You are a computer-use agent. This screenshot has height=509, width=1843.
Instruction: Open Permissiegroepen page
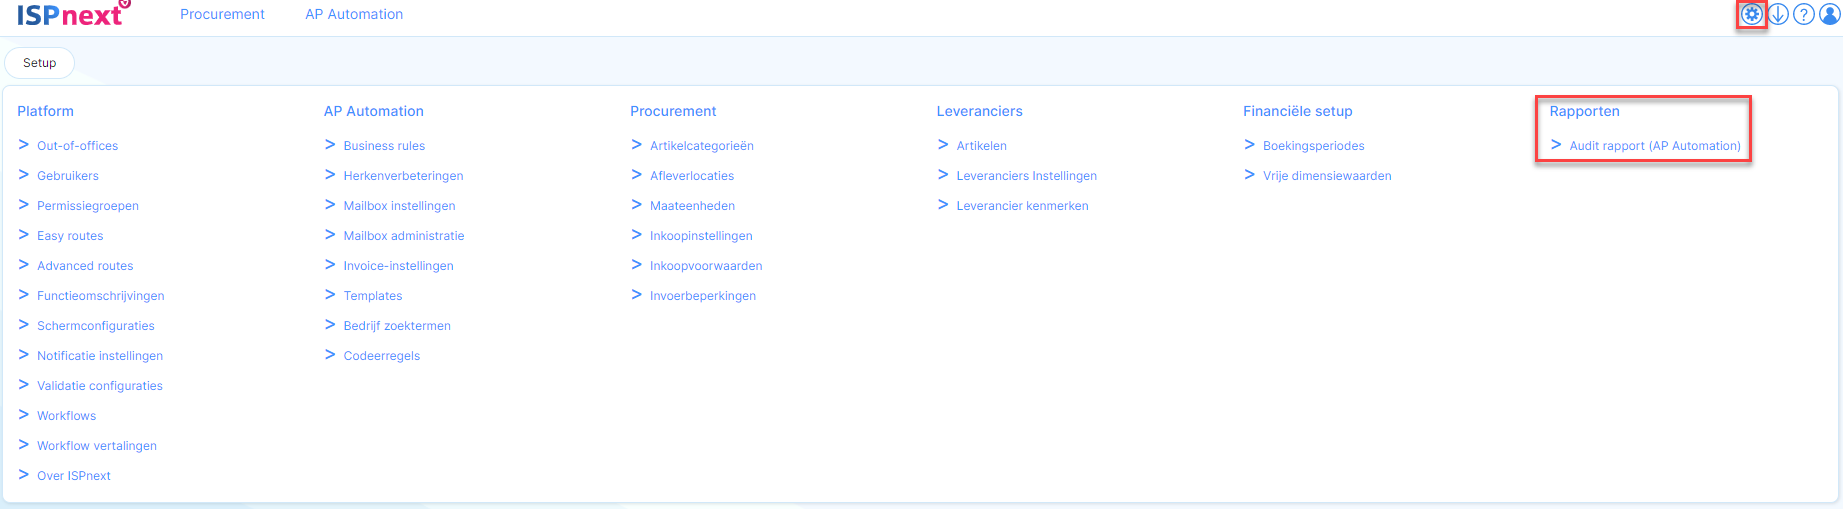88,206
